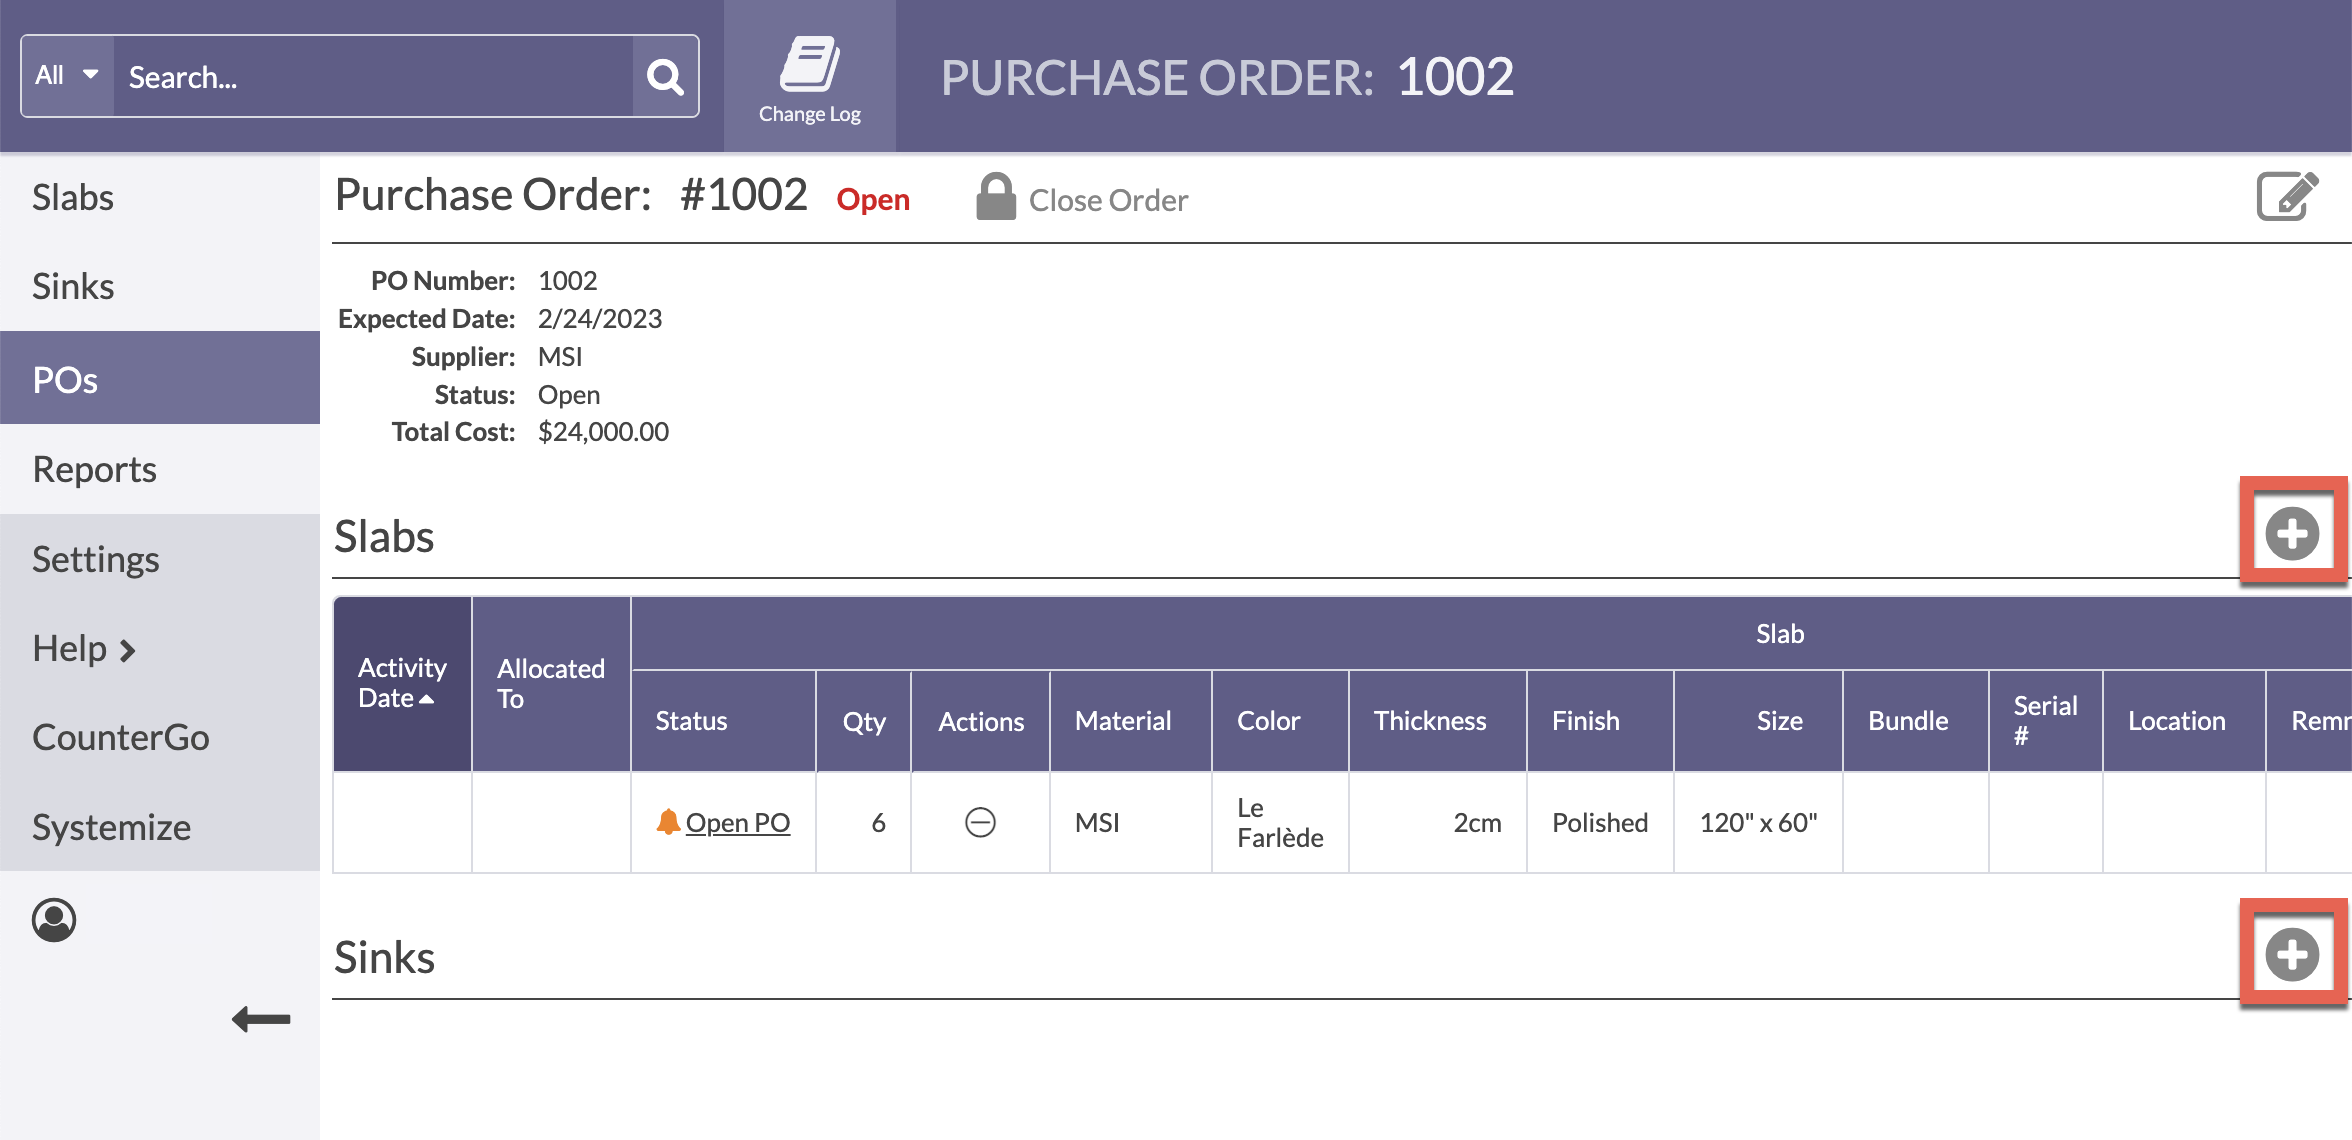Open the user profile icon in the sidebar

point(55,919)
